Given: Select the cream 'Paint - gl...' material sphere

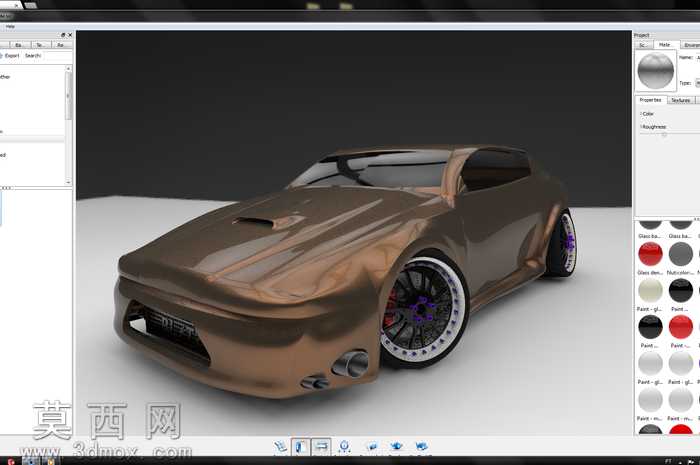Looking at the screenshot, I should tap(650, 291).
